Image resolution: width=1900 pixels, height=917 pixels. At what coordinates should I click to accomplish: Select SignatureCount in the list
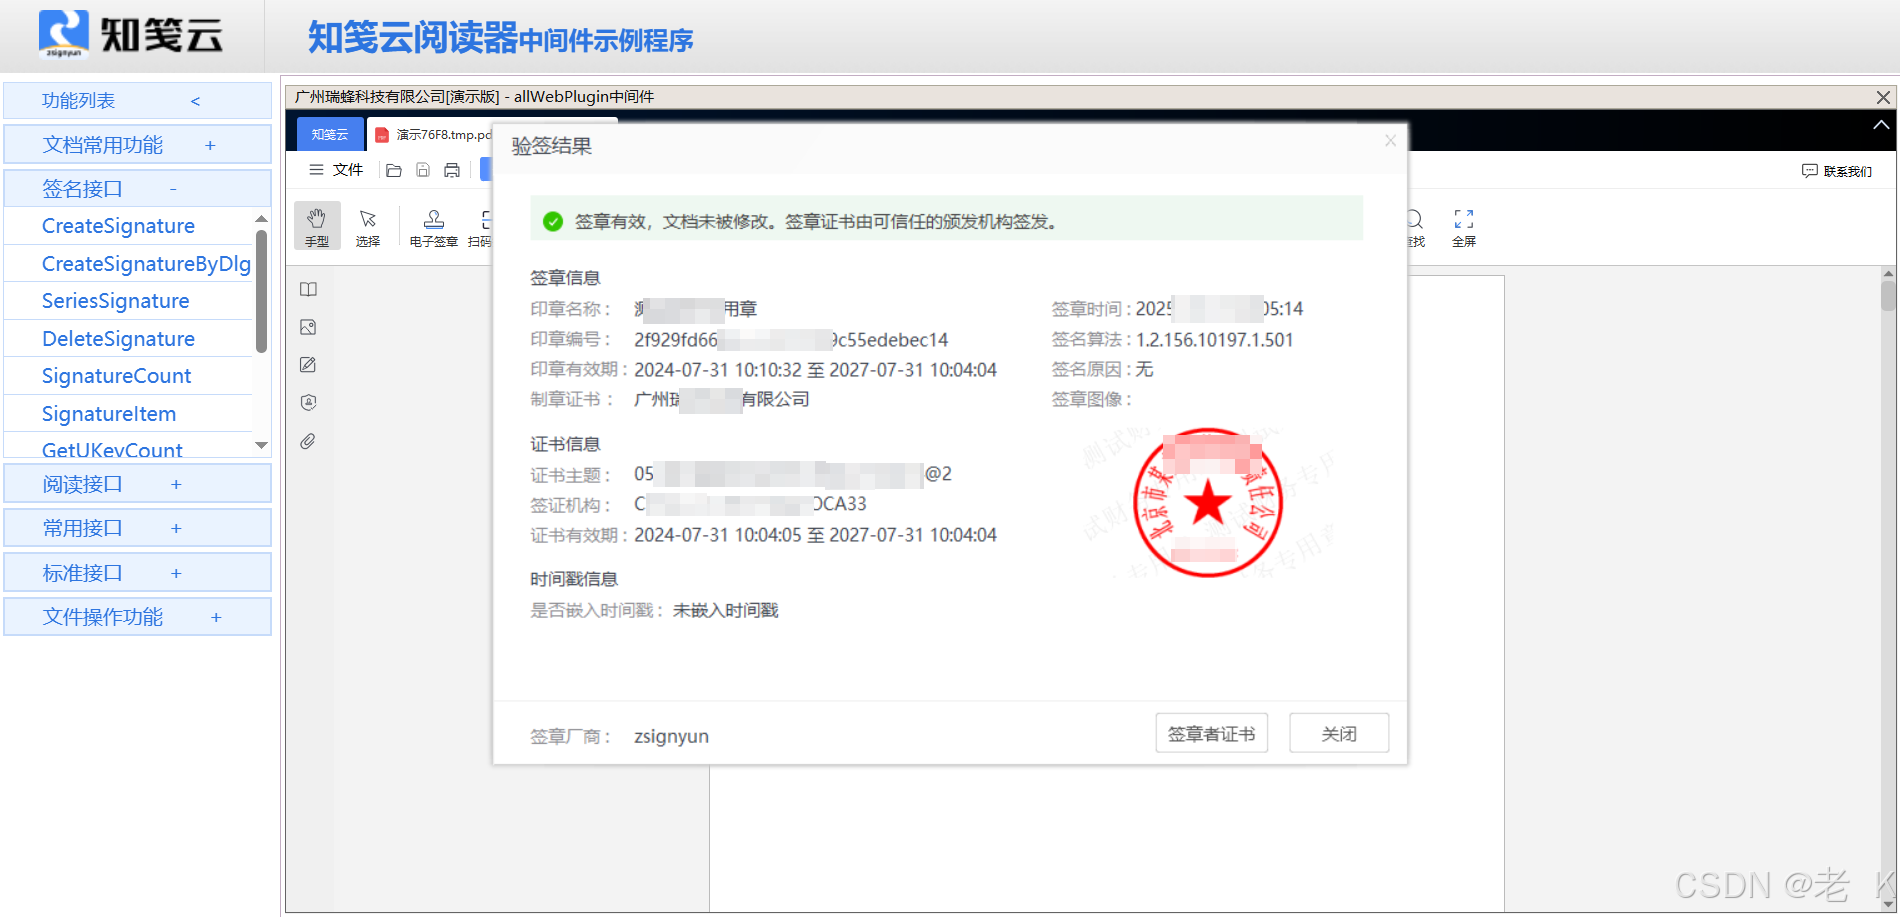(x=116, y=376)
